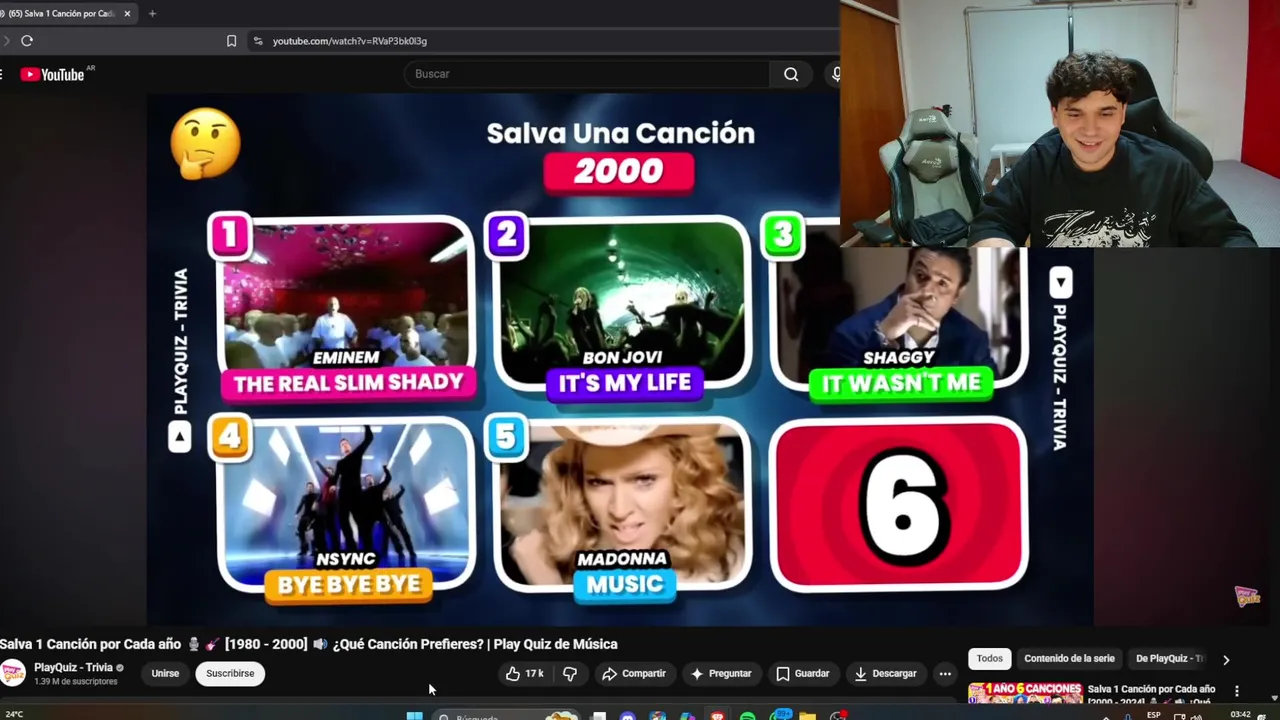The width and height of the screenshot is (1280, 720).
Task: Start voice search with the microphone icon
Action: (835, 74)
